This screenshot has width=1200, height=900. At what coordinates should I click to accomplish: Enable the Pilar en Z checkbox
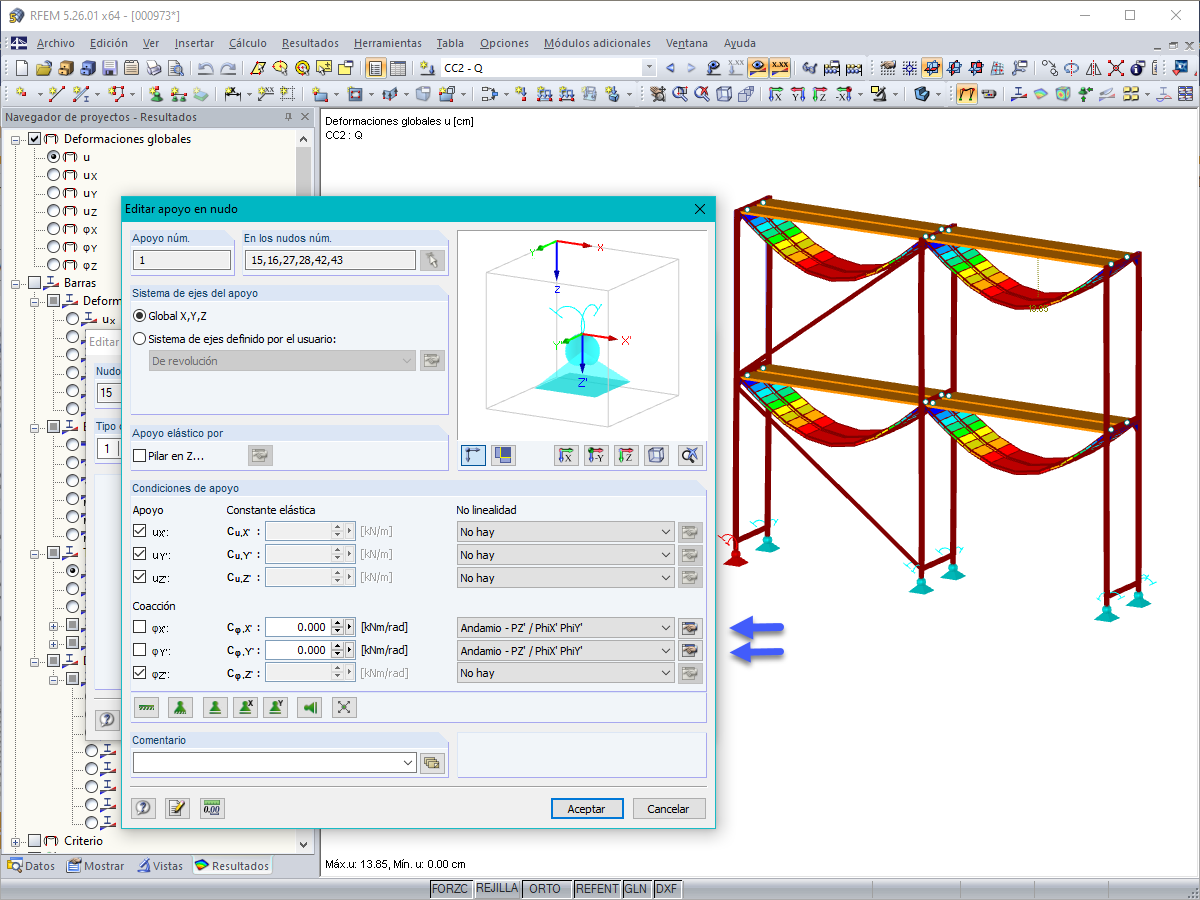[x=140, y=456]
